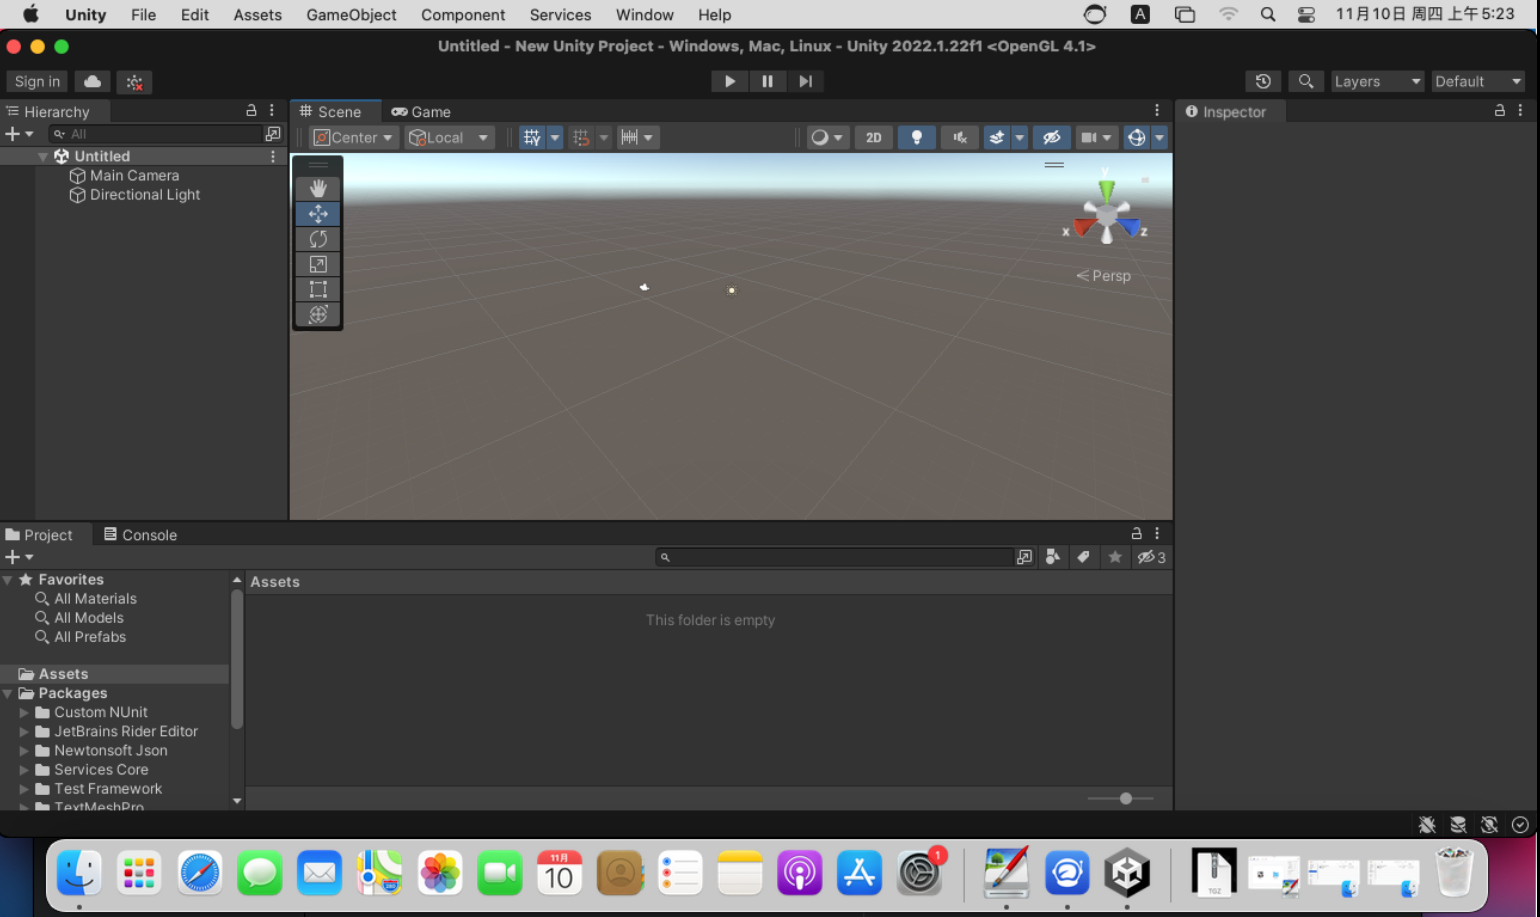Screen dimensions: 1540x917
Task: Open Hierarchy search in new window icon
Action: click(273, 134)
